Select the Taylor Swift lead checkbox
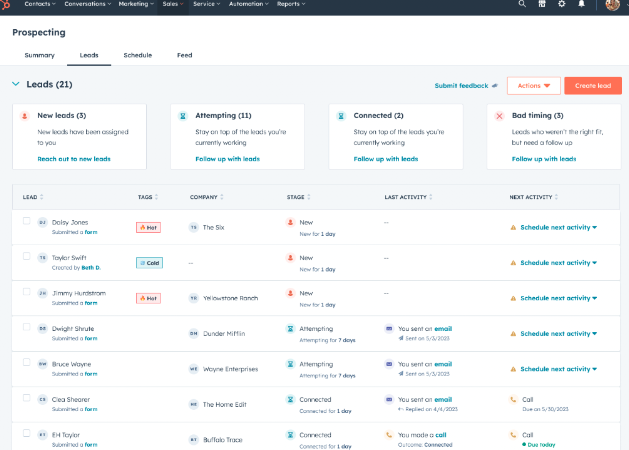 [x=26, y=256]
